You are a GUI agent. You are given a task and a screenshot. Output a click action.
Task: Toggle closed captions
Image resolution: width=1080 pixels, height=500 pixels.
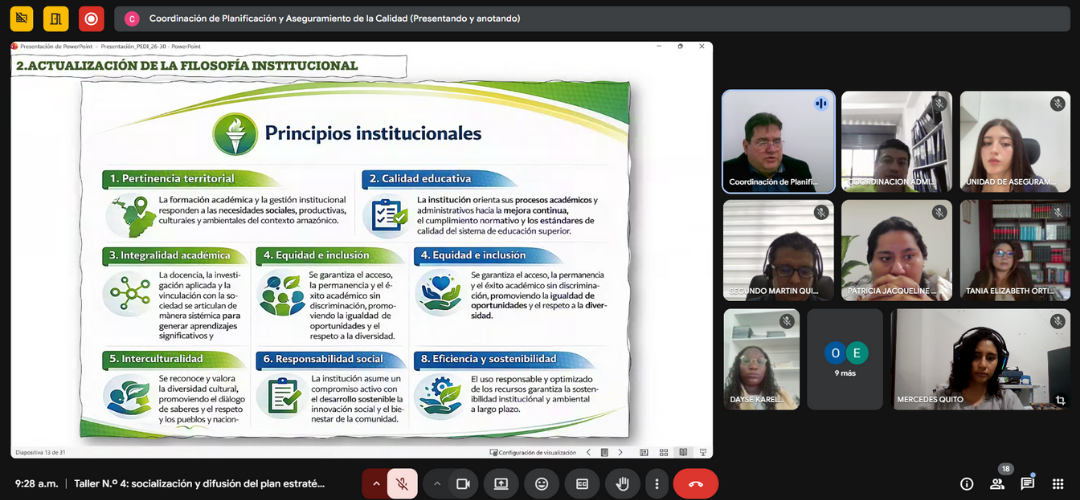point(582,484)
